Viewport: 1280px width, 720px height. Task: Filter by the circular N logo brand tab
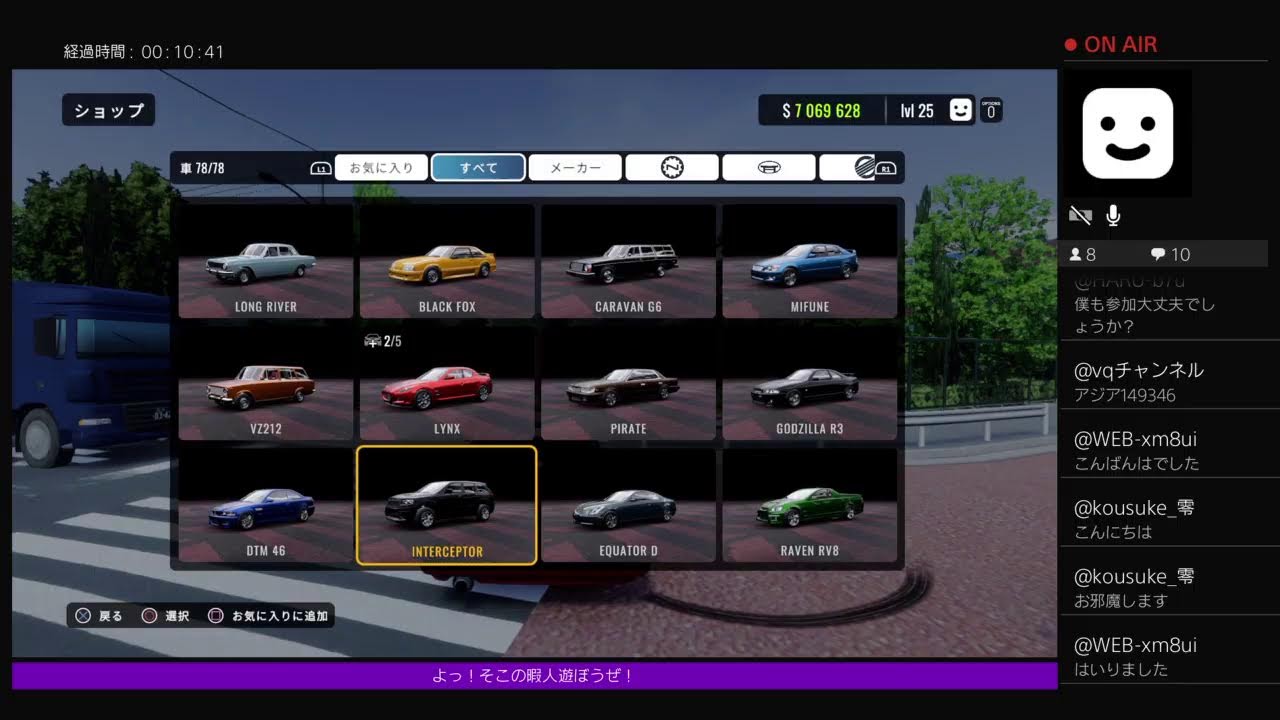[x=672, y=167]
